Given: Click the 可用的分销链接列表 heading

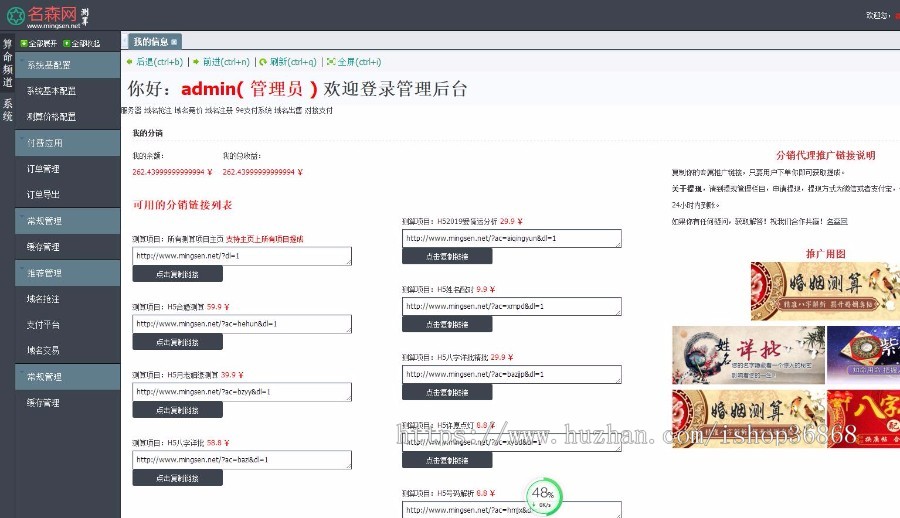Looking at the screenshot, I should (183, 205).
